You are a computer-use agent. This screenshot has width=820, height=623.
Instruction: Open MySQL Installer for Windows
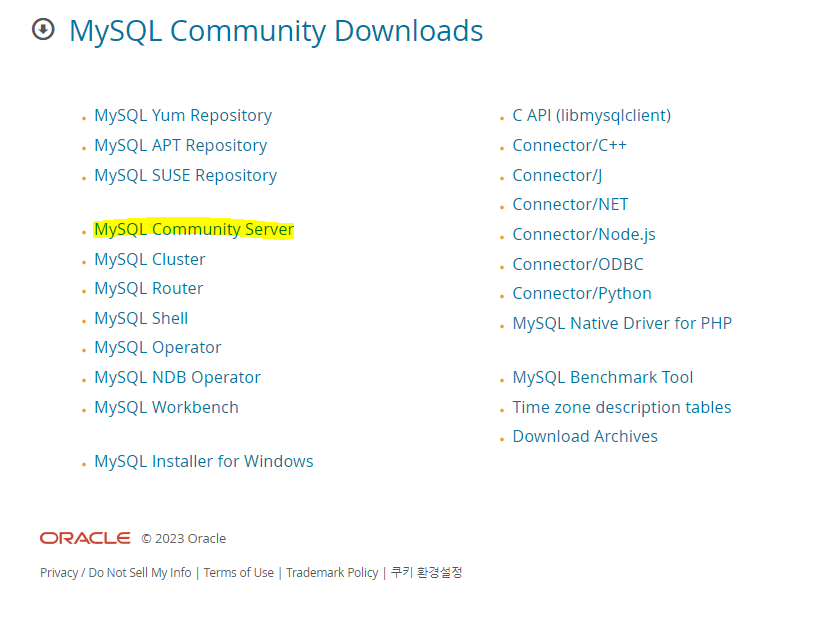coord(203,461)
